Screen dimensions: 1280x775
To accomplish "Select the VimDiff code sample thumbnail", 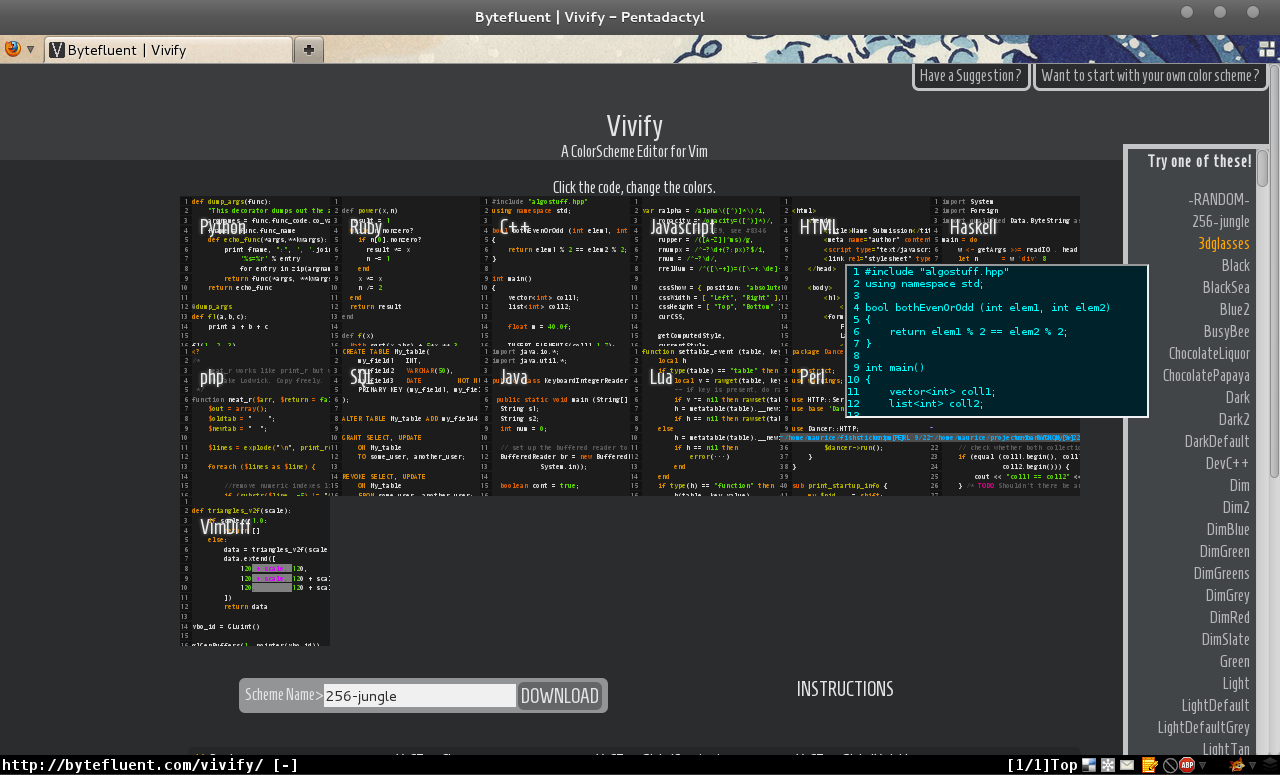I will [x=255, y=571].
